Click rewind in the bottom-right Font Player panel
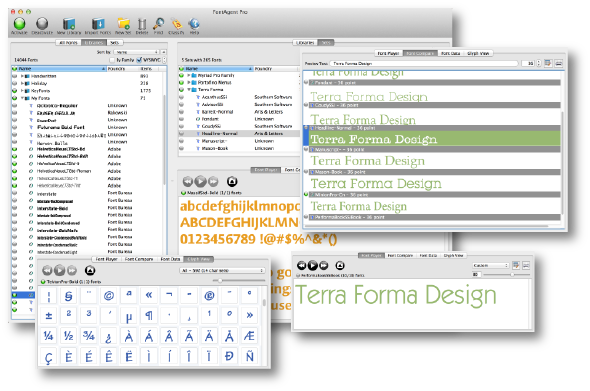The image size is (590, 391). 302,266
